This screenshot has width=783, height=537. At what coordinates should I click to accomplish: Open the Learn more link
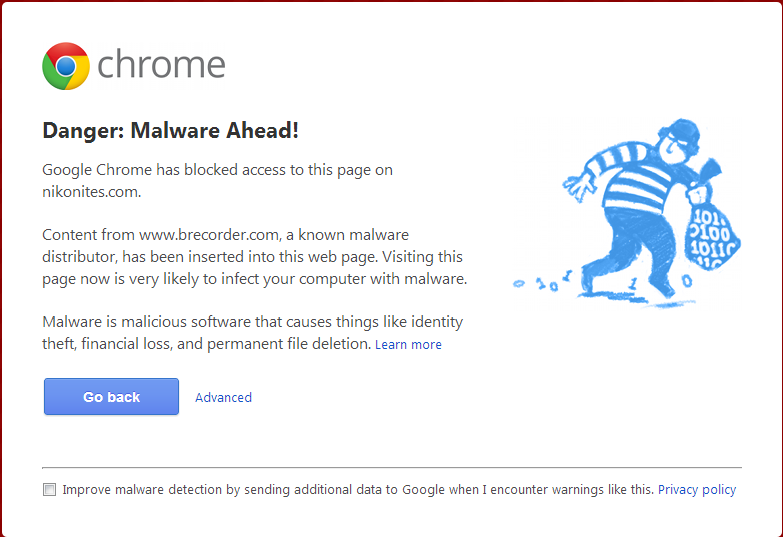[408, 345]
